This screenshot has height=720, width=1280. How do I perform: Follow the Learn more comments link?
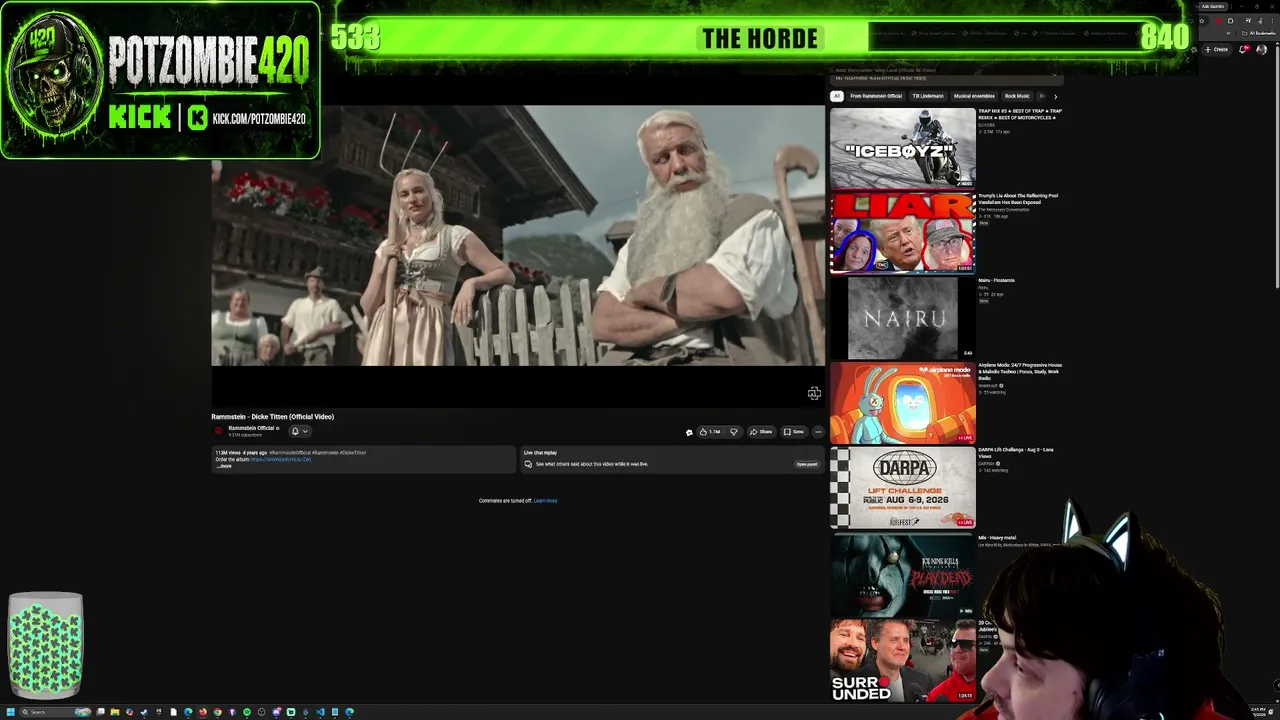(x=545, y=501)
